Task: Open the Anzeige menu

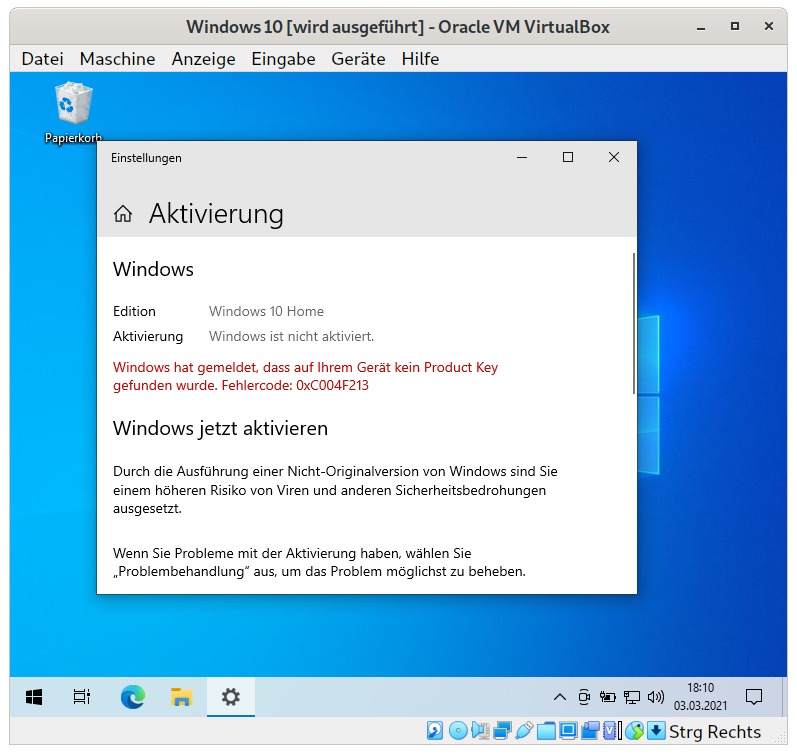Action: (203, 59)
